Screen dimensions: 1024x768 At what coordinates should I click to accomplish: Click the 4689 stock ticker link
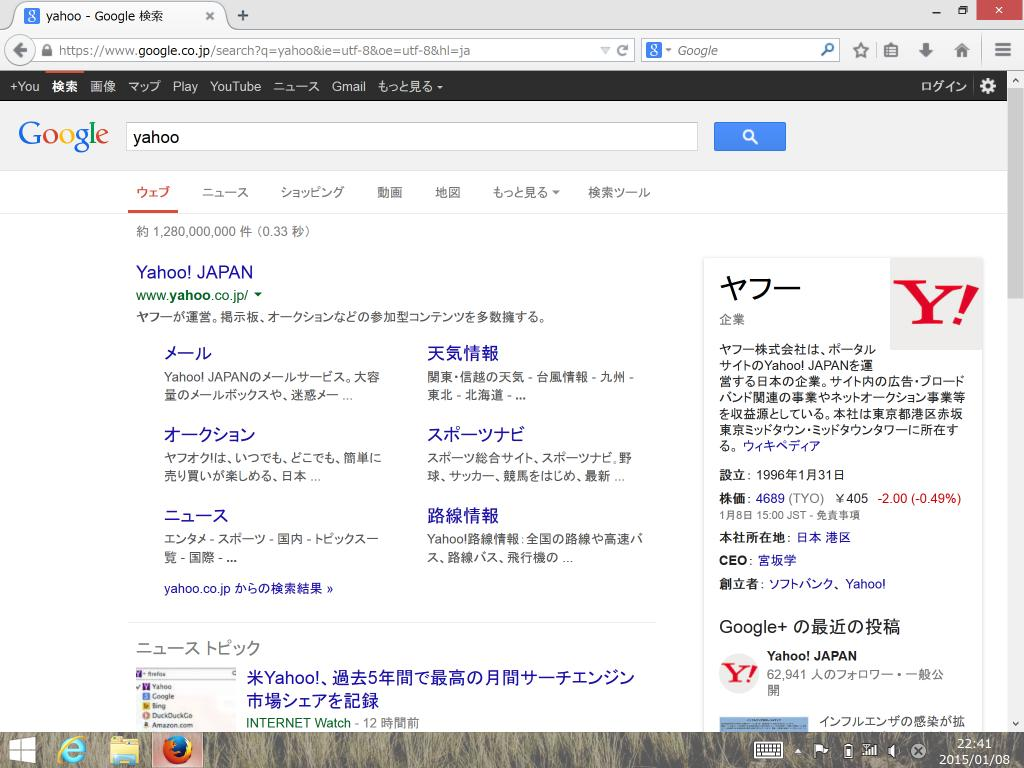click(770, 498)
